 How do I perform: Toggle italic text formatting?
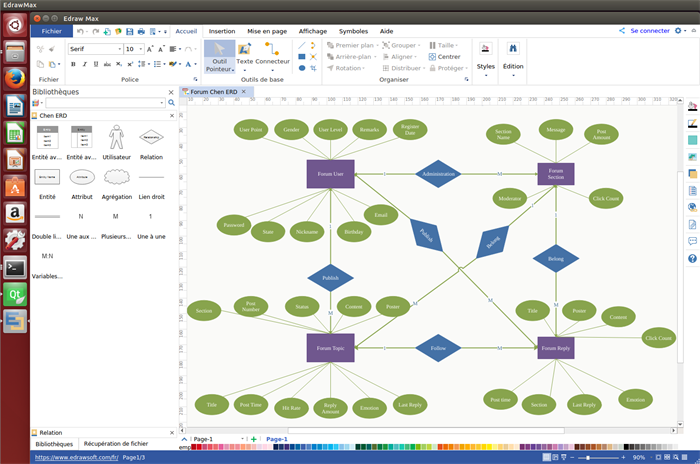(x=86, y=64)
